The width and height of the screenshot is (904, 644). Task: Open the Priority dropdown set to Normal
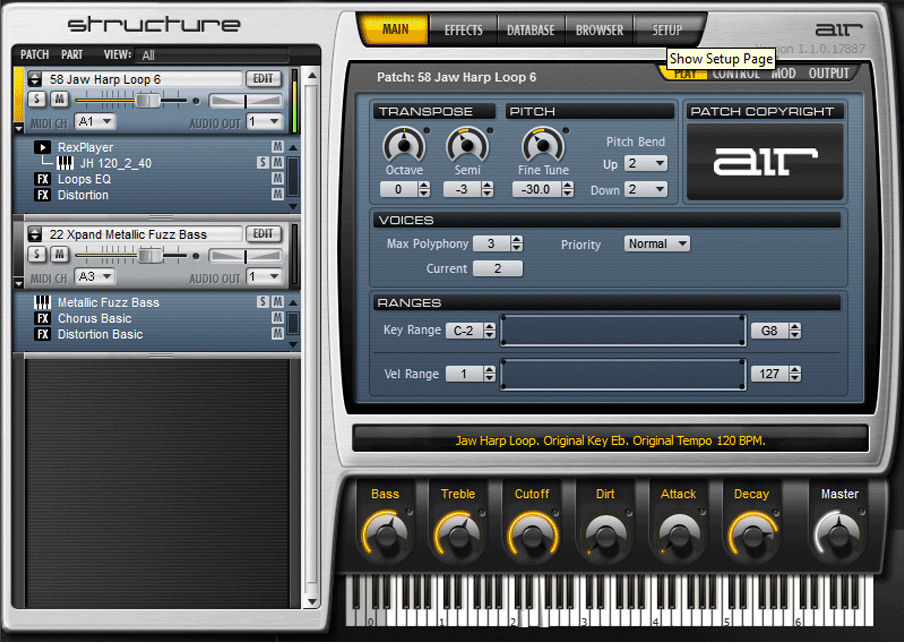pos(657,244)
